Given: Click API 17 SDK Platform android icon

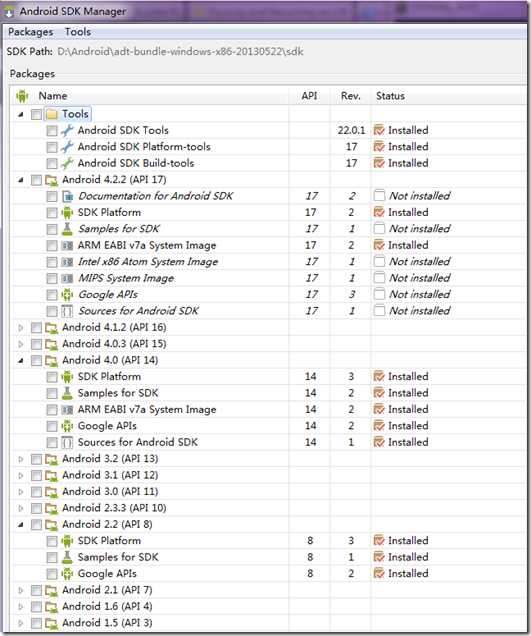Looking at the screenshot, I should pos(67,213).
